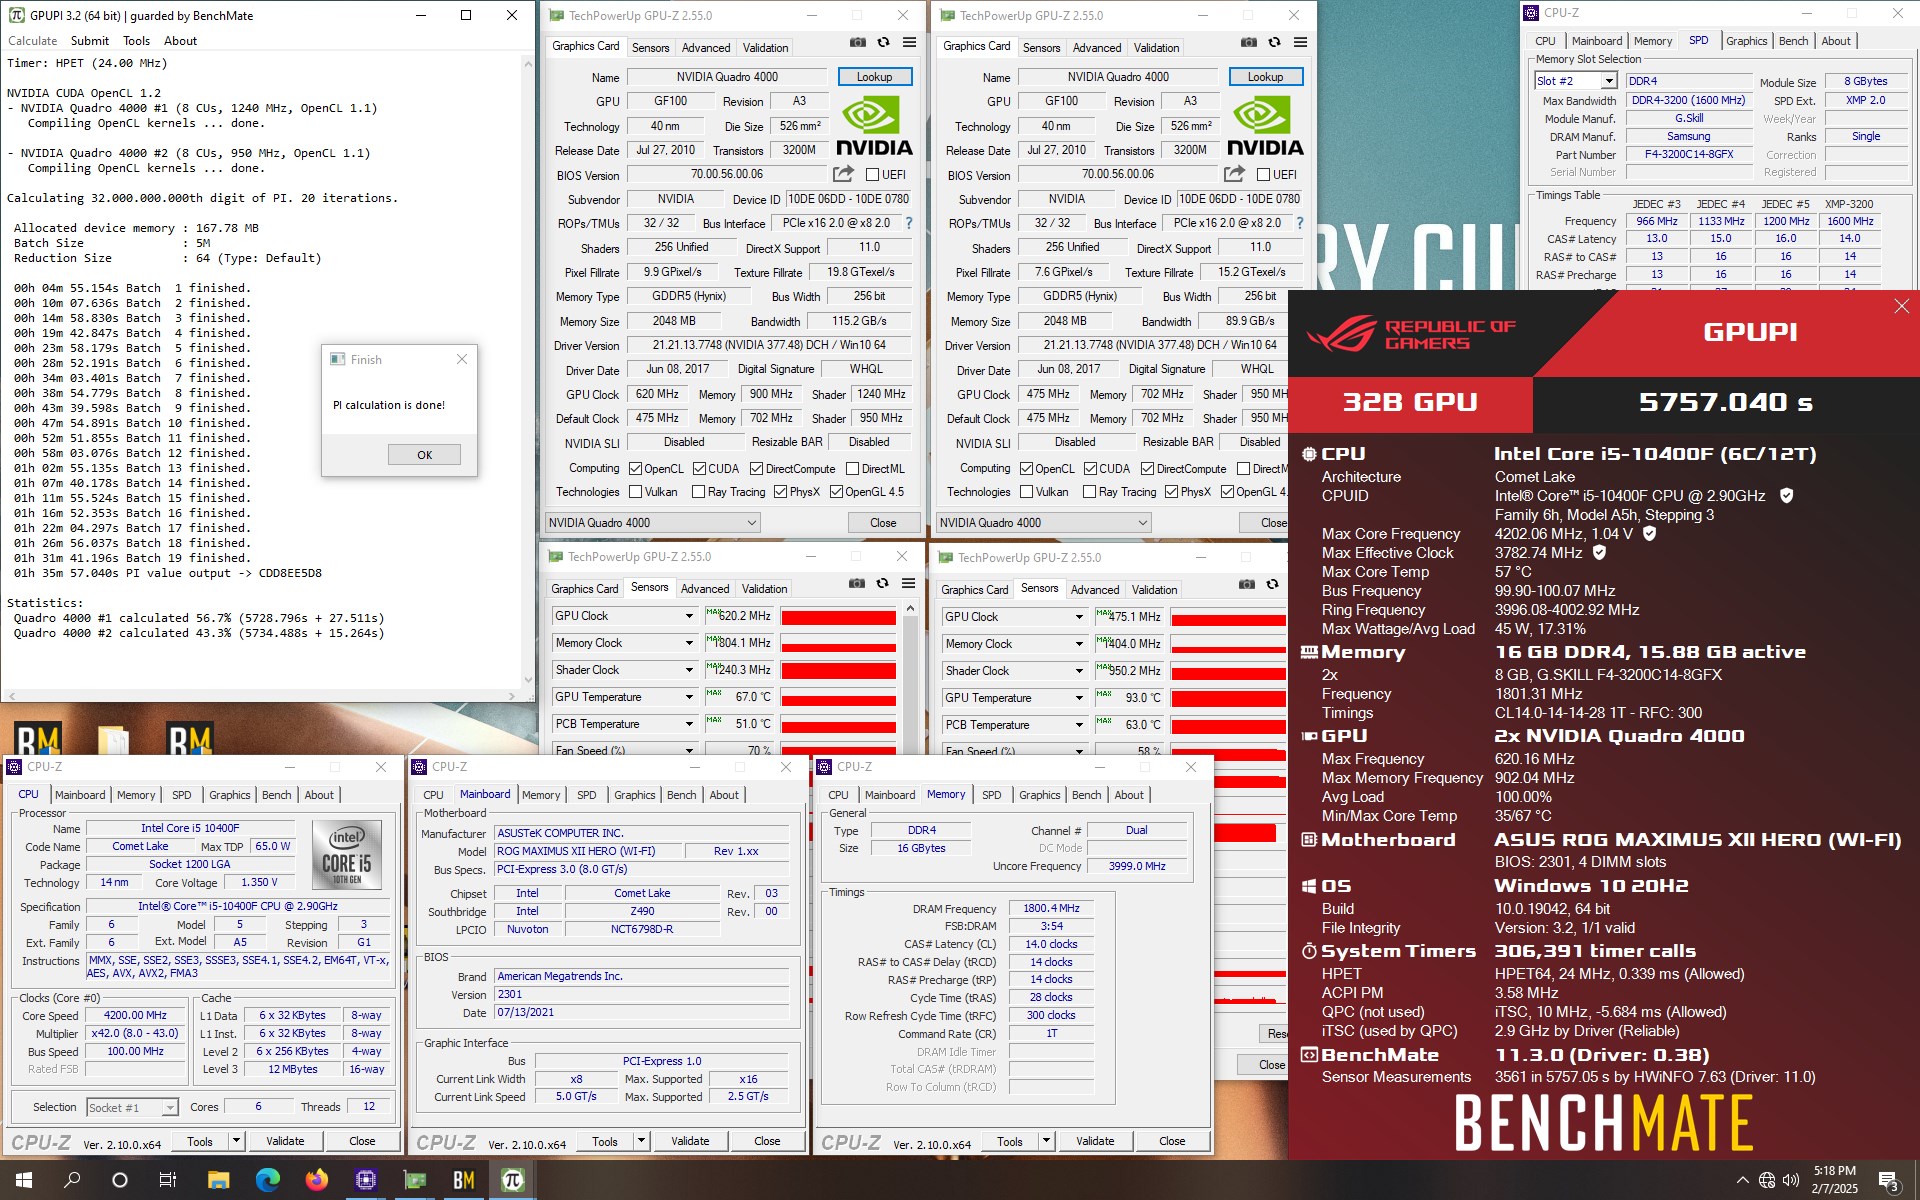Toggle UEFI checkbox in left GPU-Z window
Screen dimensions: 1920x1200
click(x=872, y=175)
